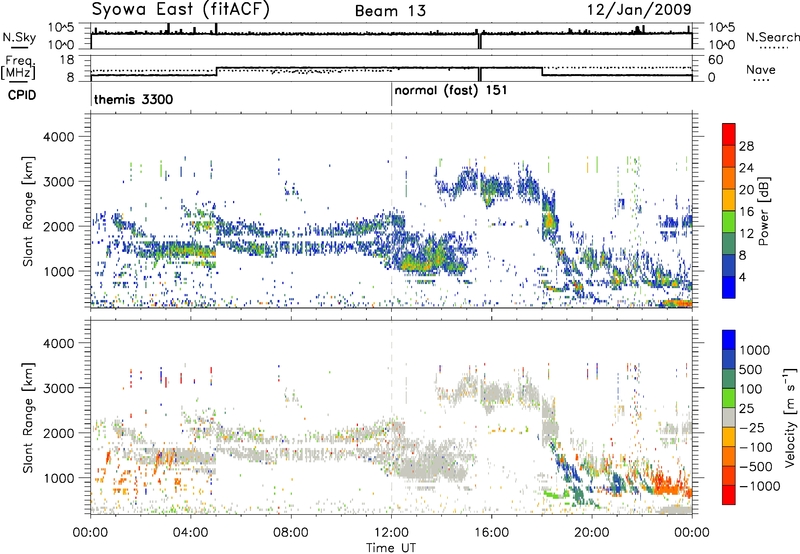Click the 'Nave' legend label
The height and width of the screenshot is (554, 800).
click(761, 69)
